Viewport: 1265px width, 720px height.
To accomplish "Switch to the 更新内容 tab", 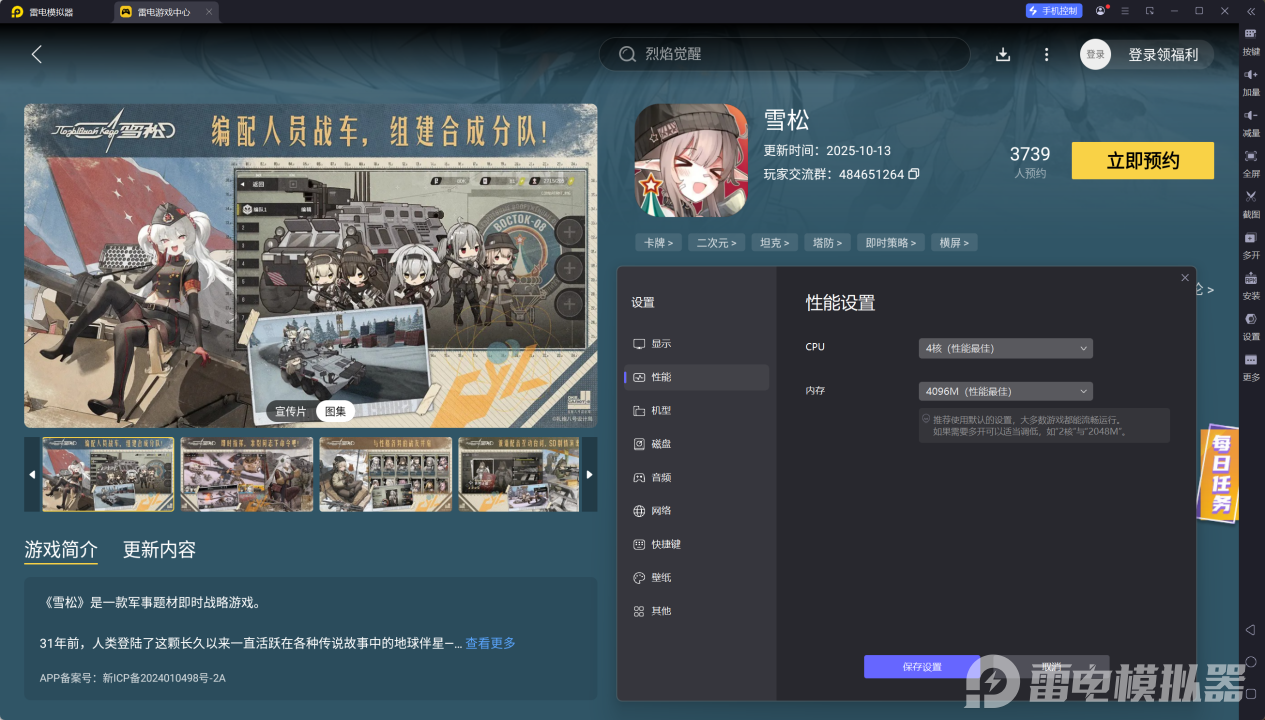I will point(159,550).
